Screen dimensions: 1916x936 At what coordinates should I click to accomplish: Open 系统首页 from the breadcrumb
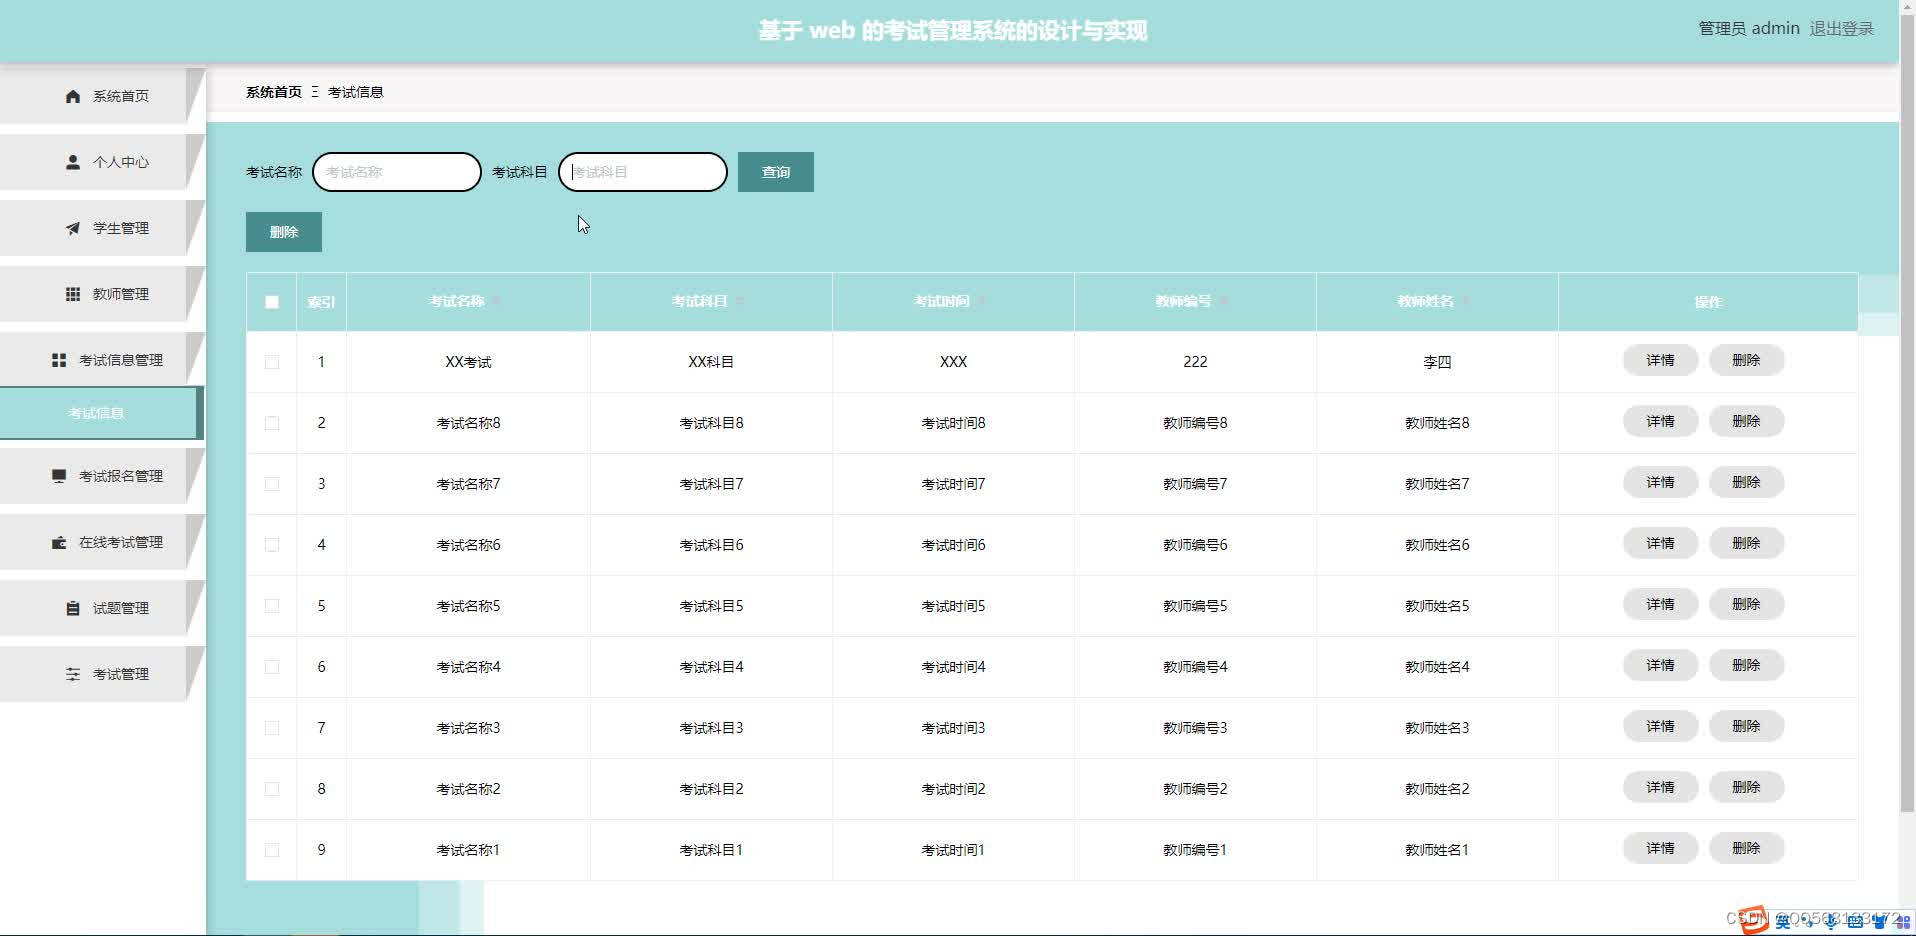(x=273, y=91)
